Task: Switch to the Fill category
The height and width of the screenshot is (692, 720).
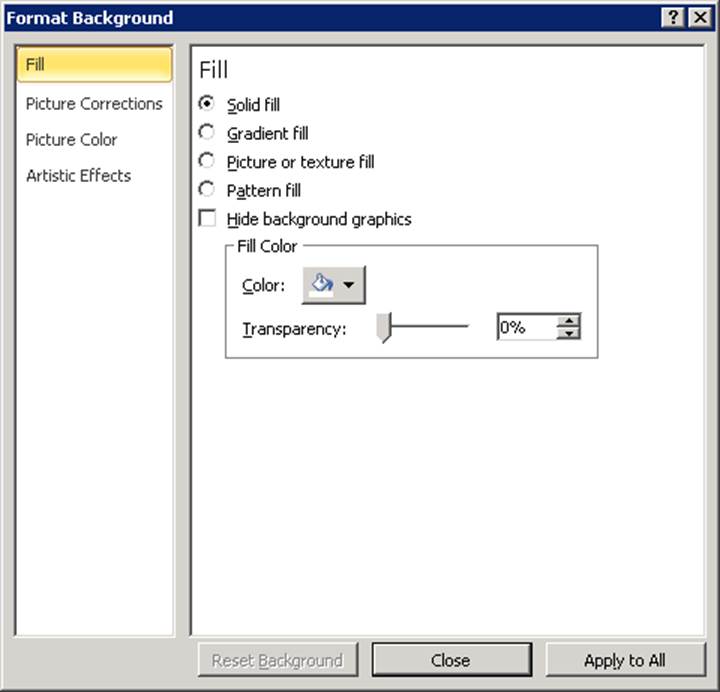Action: point(95,65)
